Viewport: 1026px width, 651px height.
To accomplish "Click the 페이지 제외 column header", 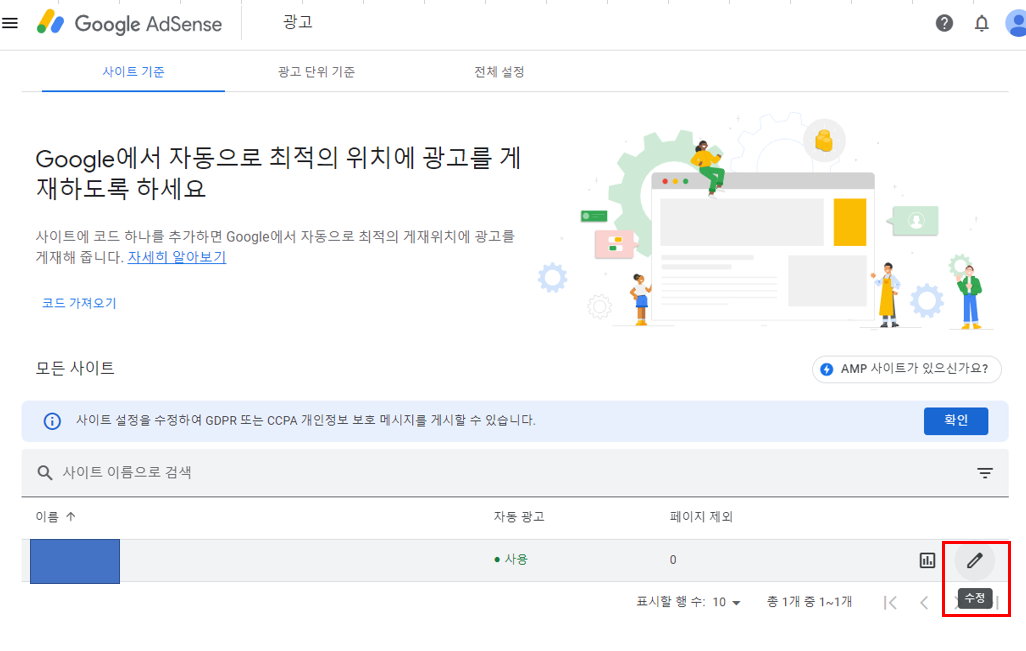I will click(701, 517).
